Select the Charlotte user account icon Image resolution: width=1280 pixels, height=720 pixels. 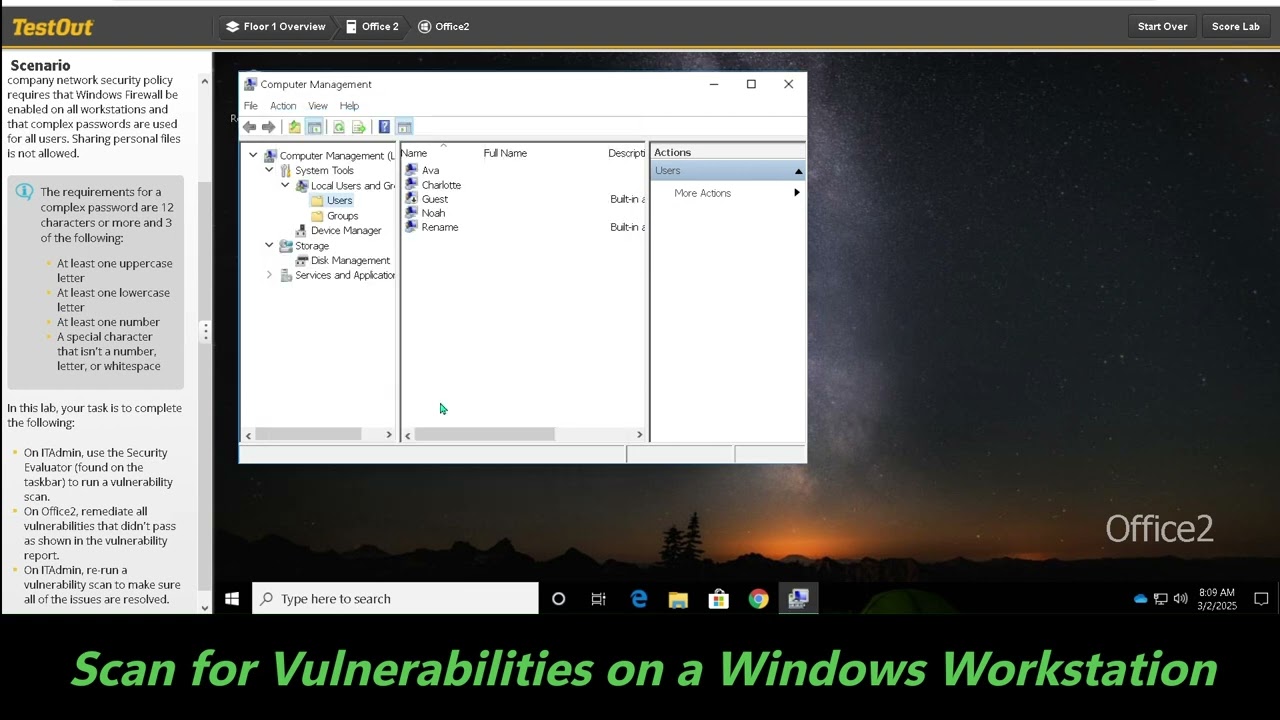[x=411, y=185]
